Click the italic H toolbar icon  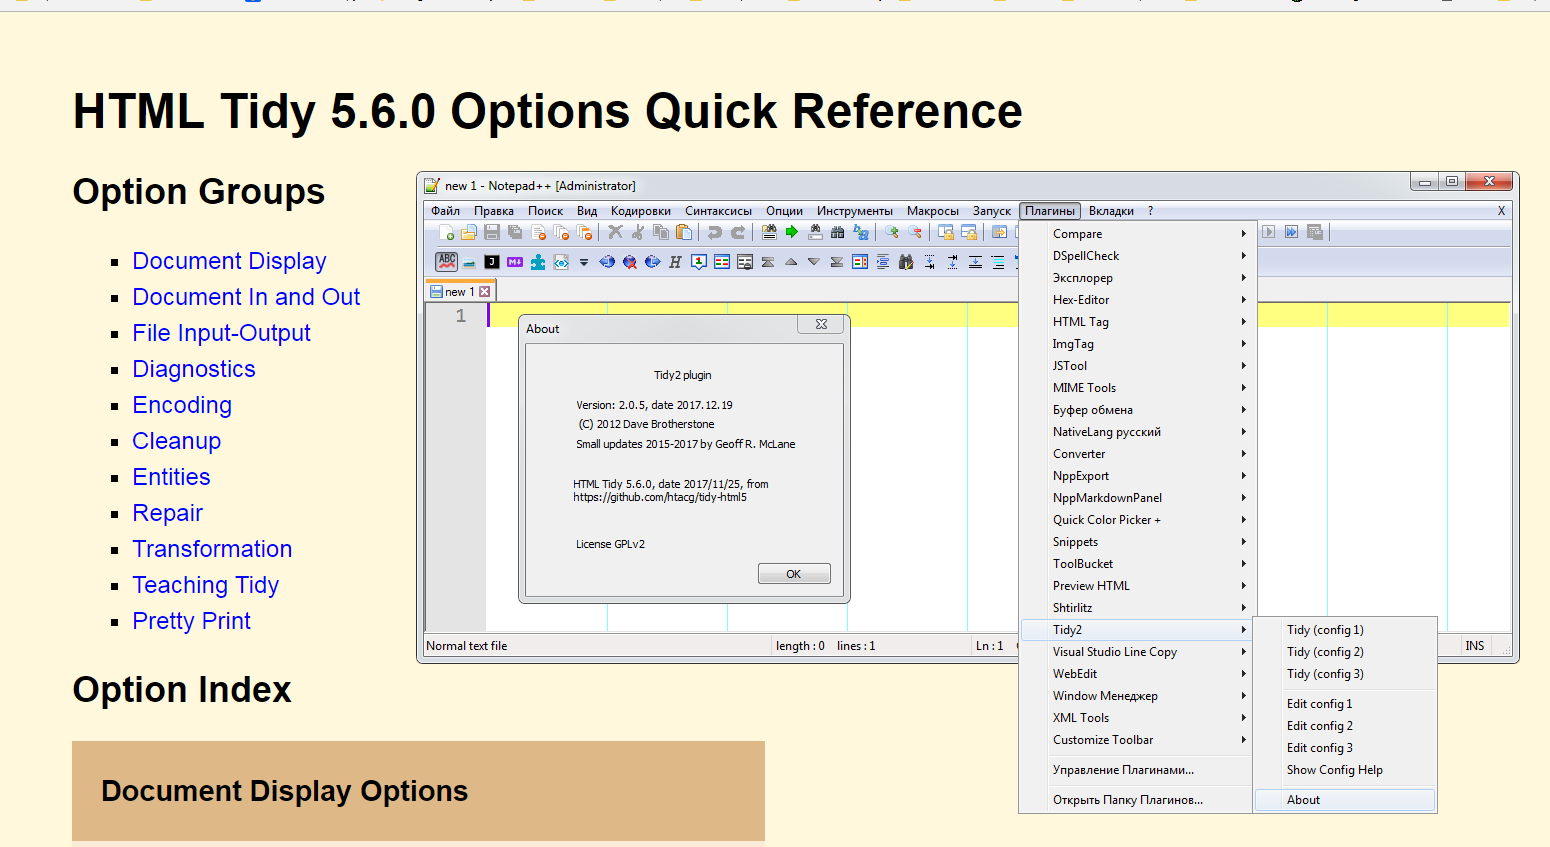pos(675,262)
